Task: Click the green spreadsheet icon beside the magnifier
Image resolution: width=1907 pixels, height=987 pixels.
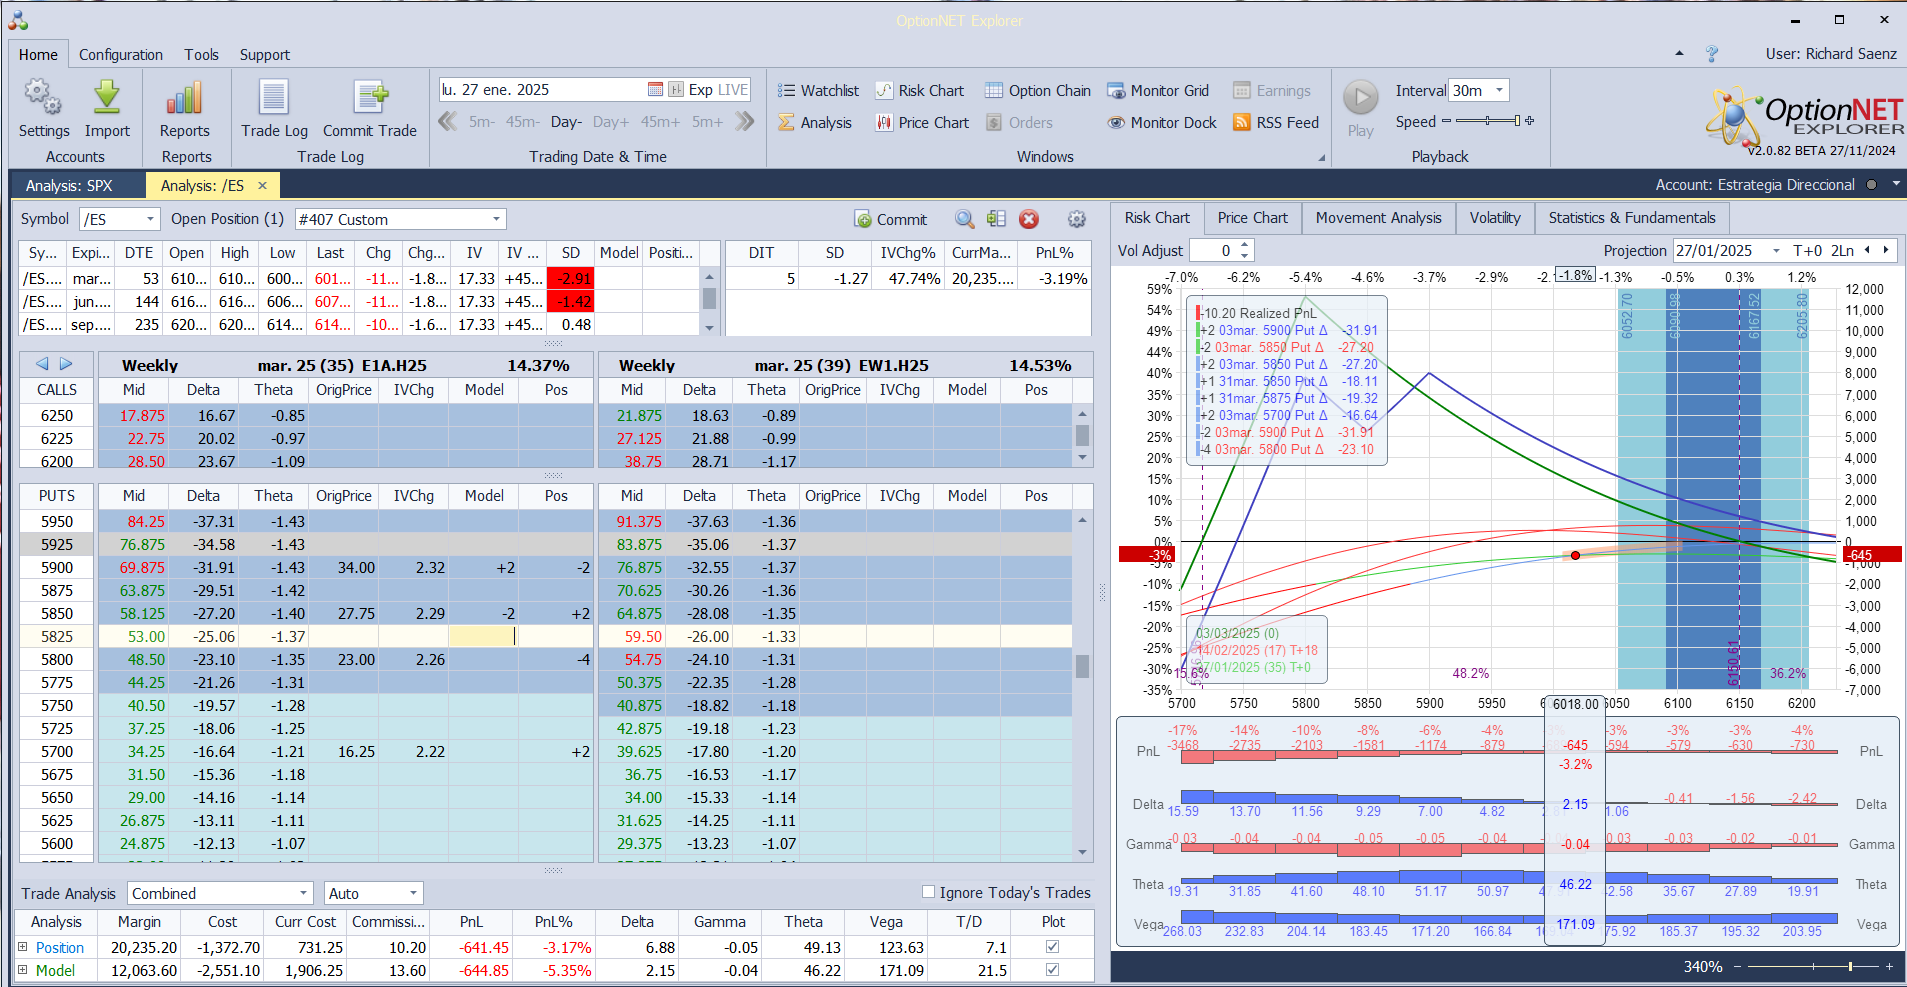Action: [x=996, y=219]
